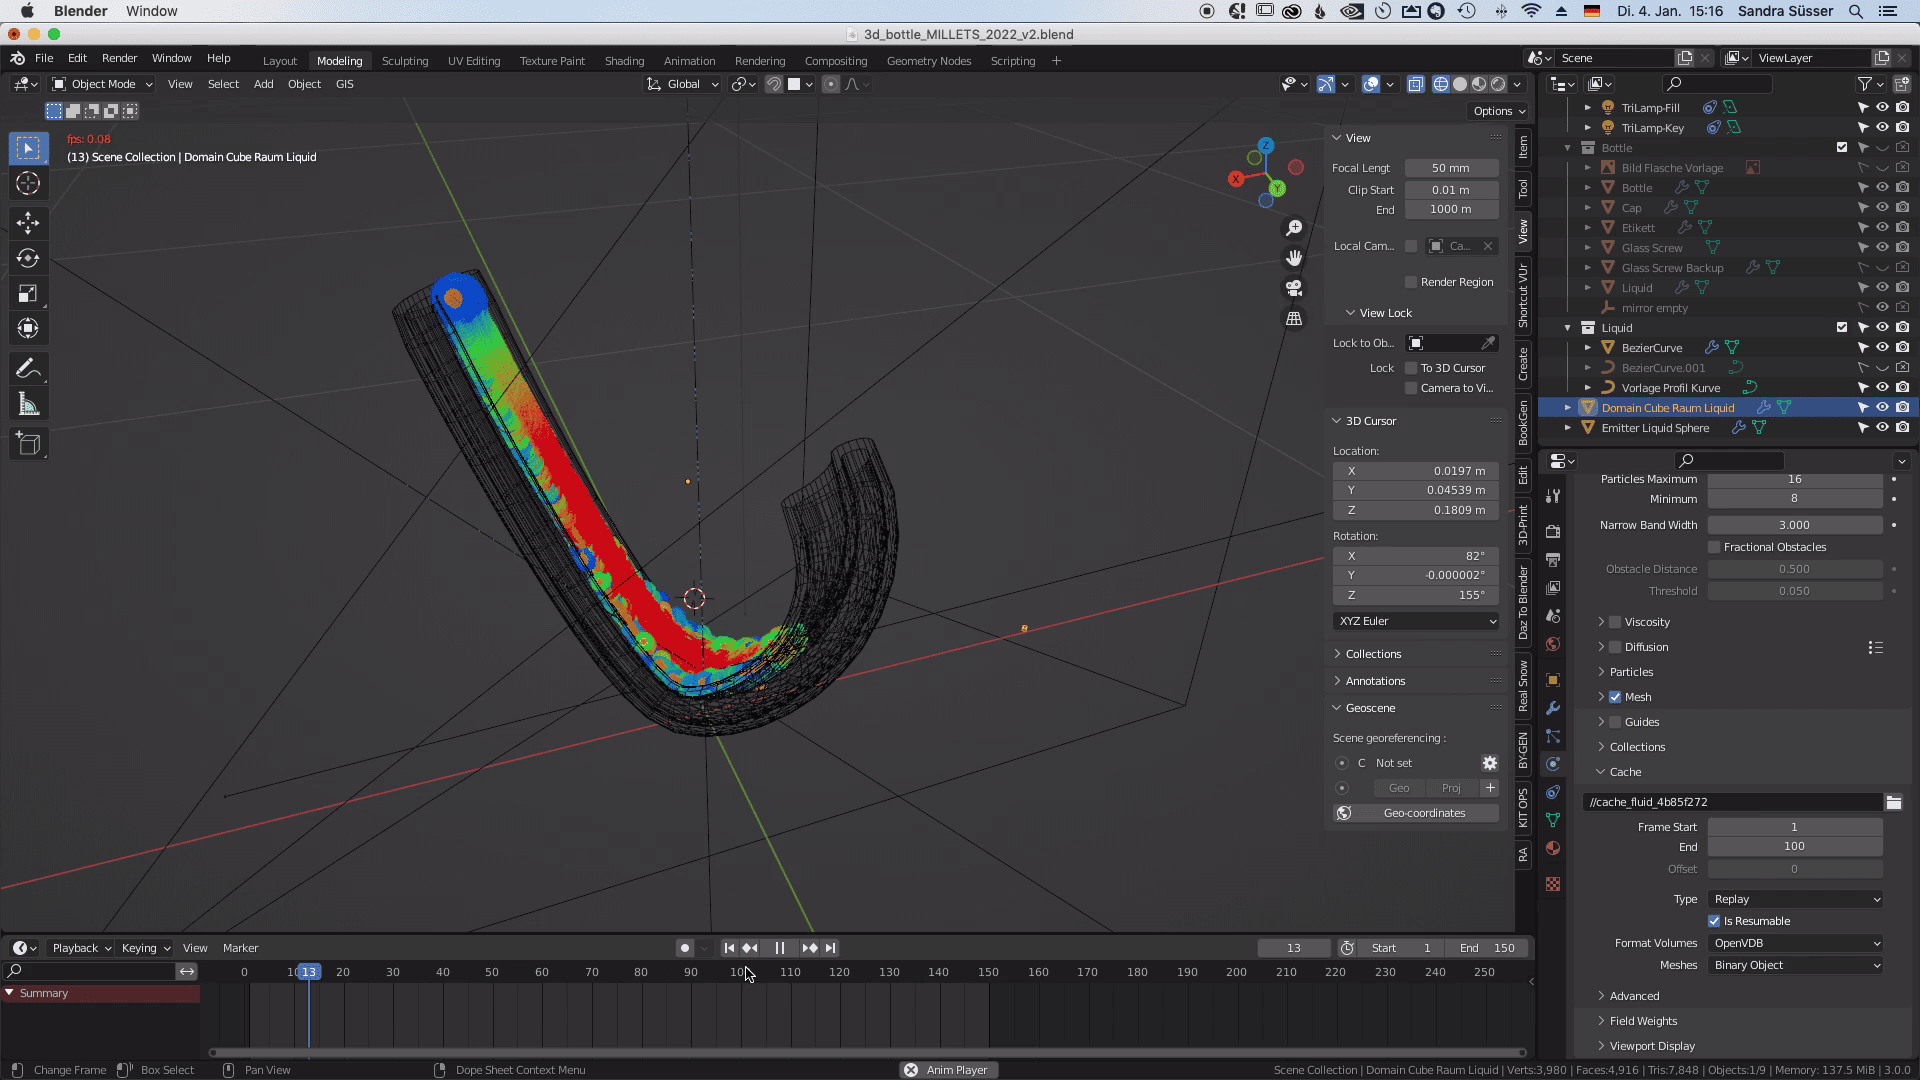This screenshot has width=1920, height=1080.
Task: Click the cache folder browse icon
Action: (x=1893, y=802)
